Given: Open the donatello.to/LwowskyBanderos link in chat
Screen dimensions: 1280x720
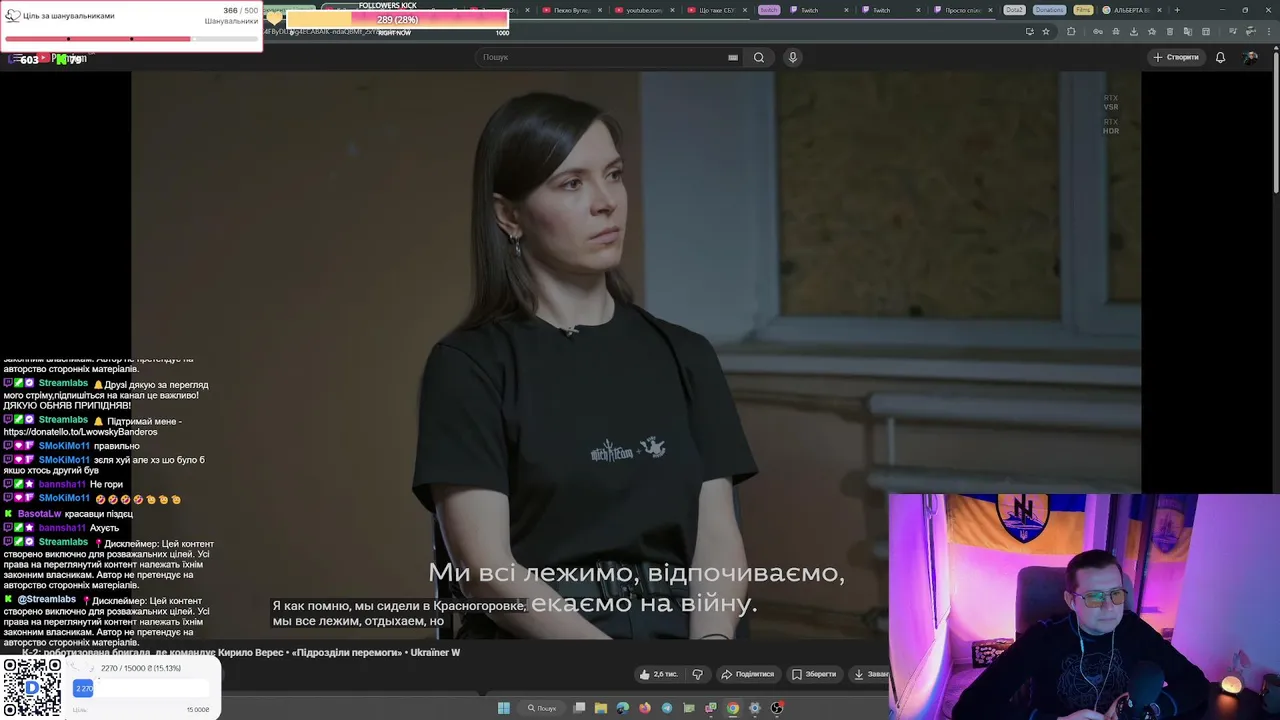Looking at the screenshot, I should pos(80,432).
